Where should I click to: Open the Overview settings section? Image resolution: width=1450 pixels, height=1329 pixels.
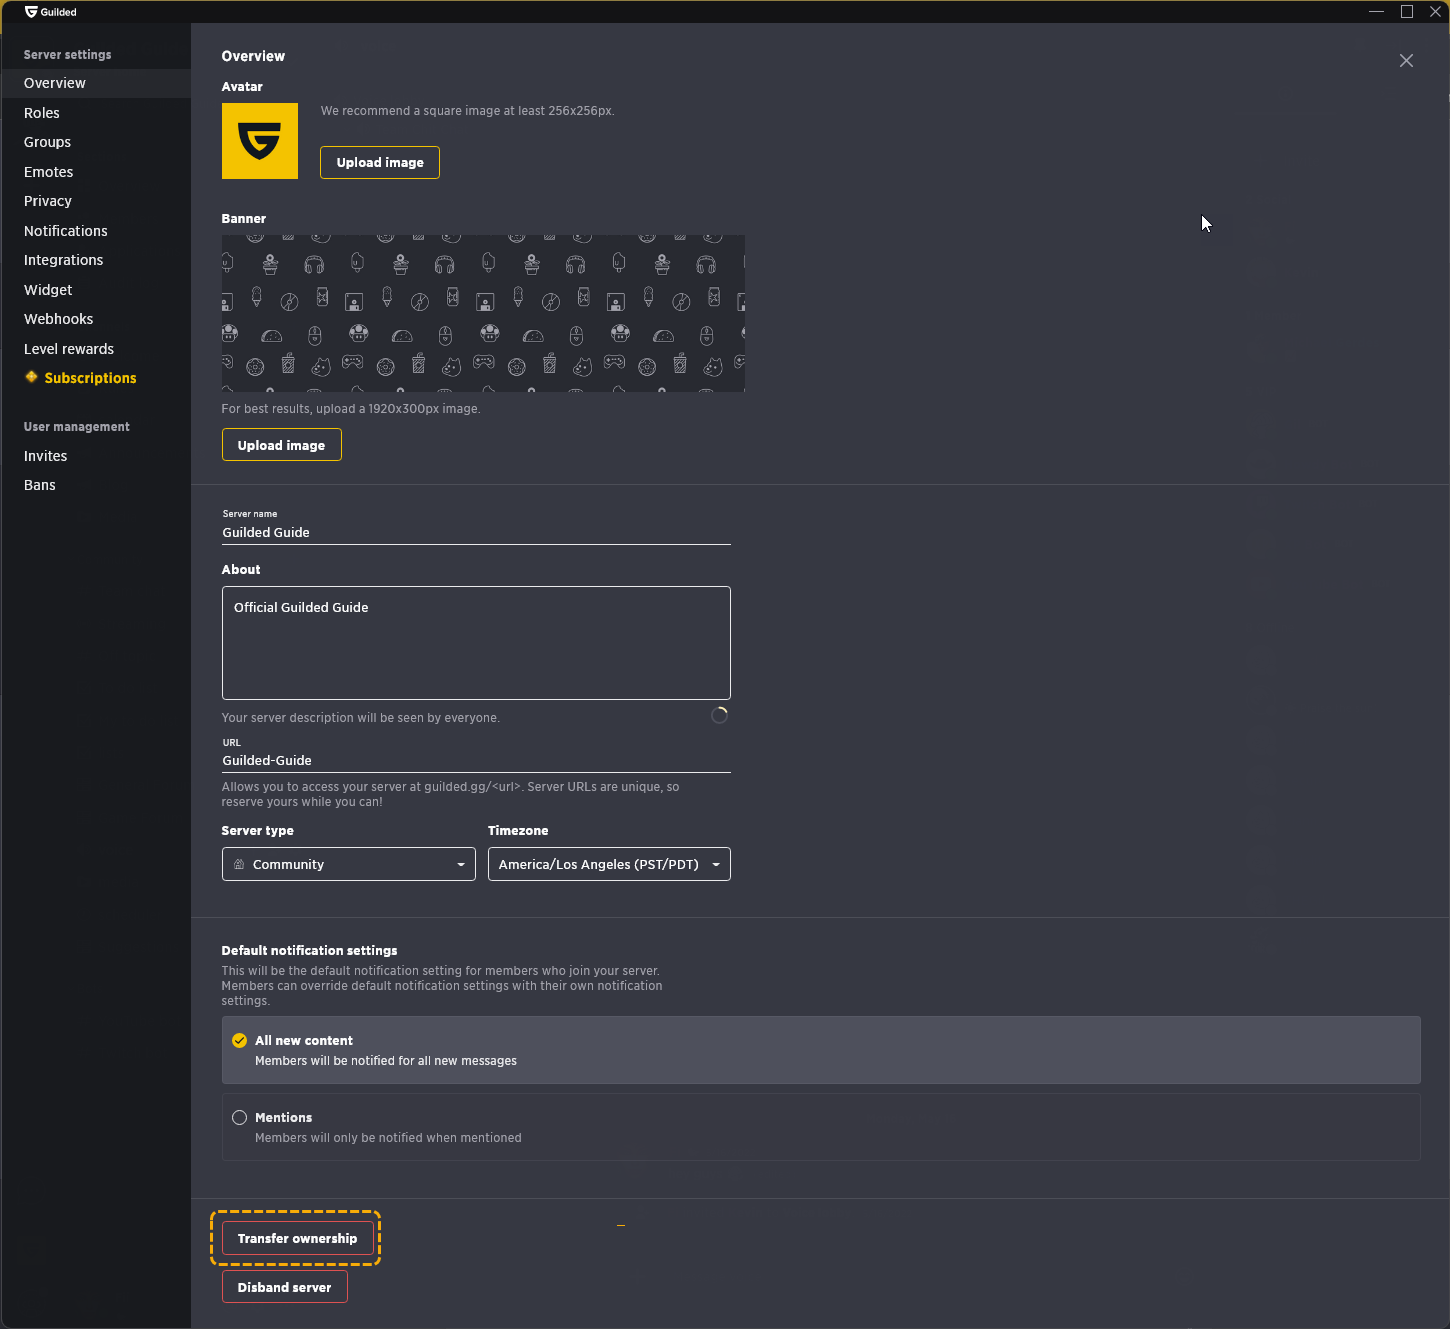click(x=95, y=83)
